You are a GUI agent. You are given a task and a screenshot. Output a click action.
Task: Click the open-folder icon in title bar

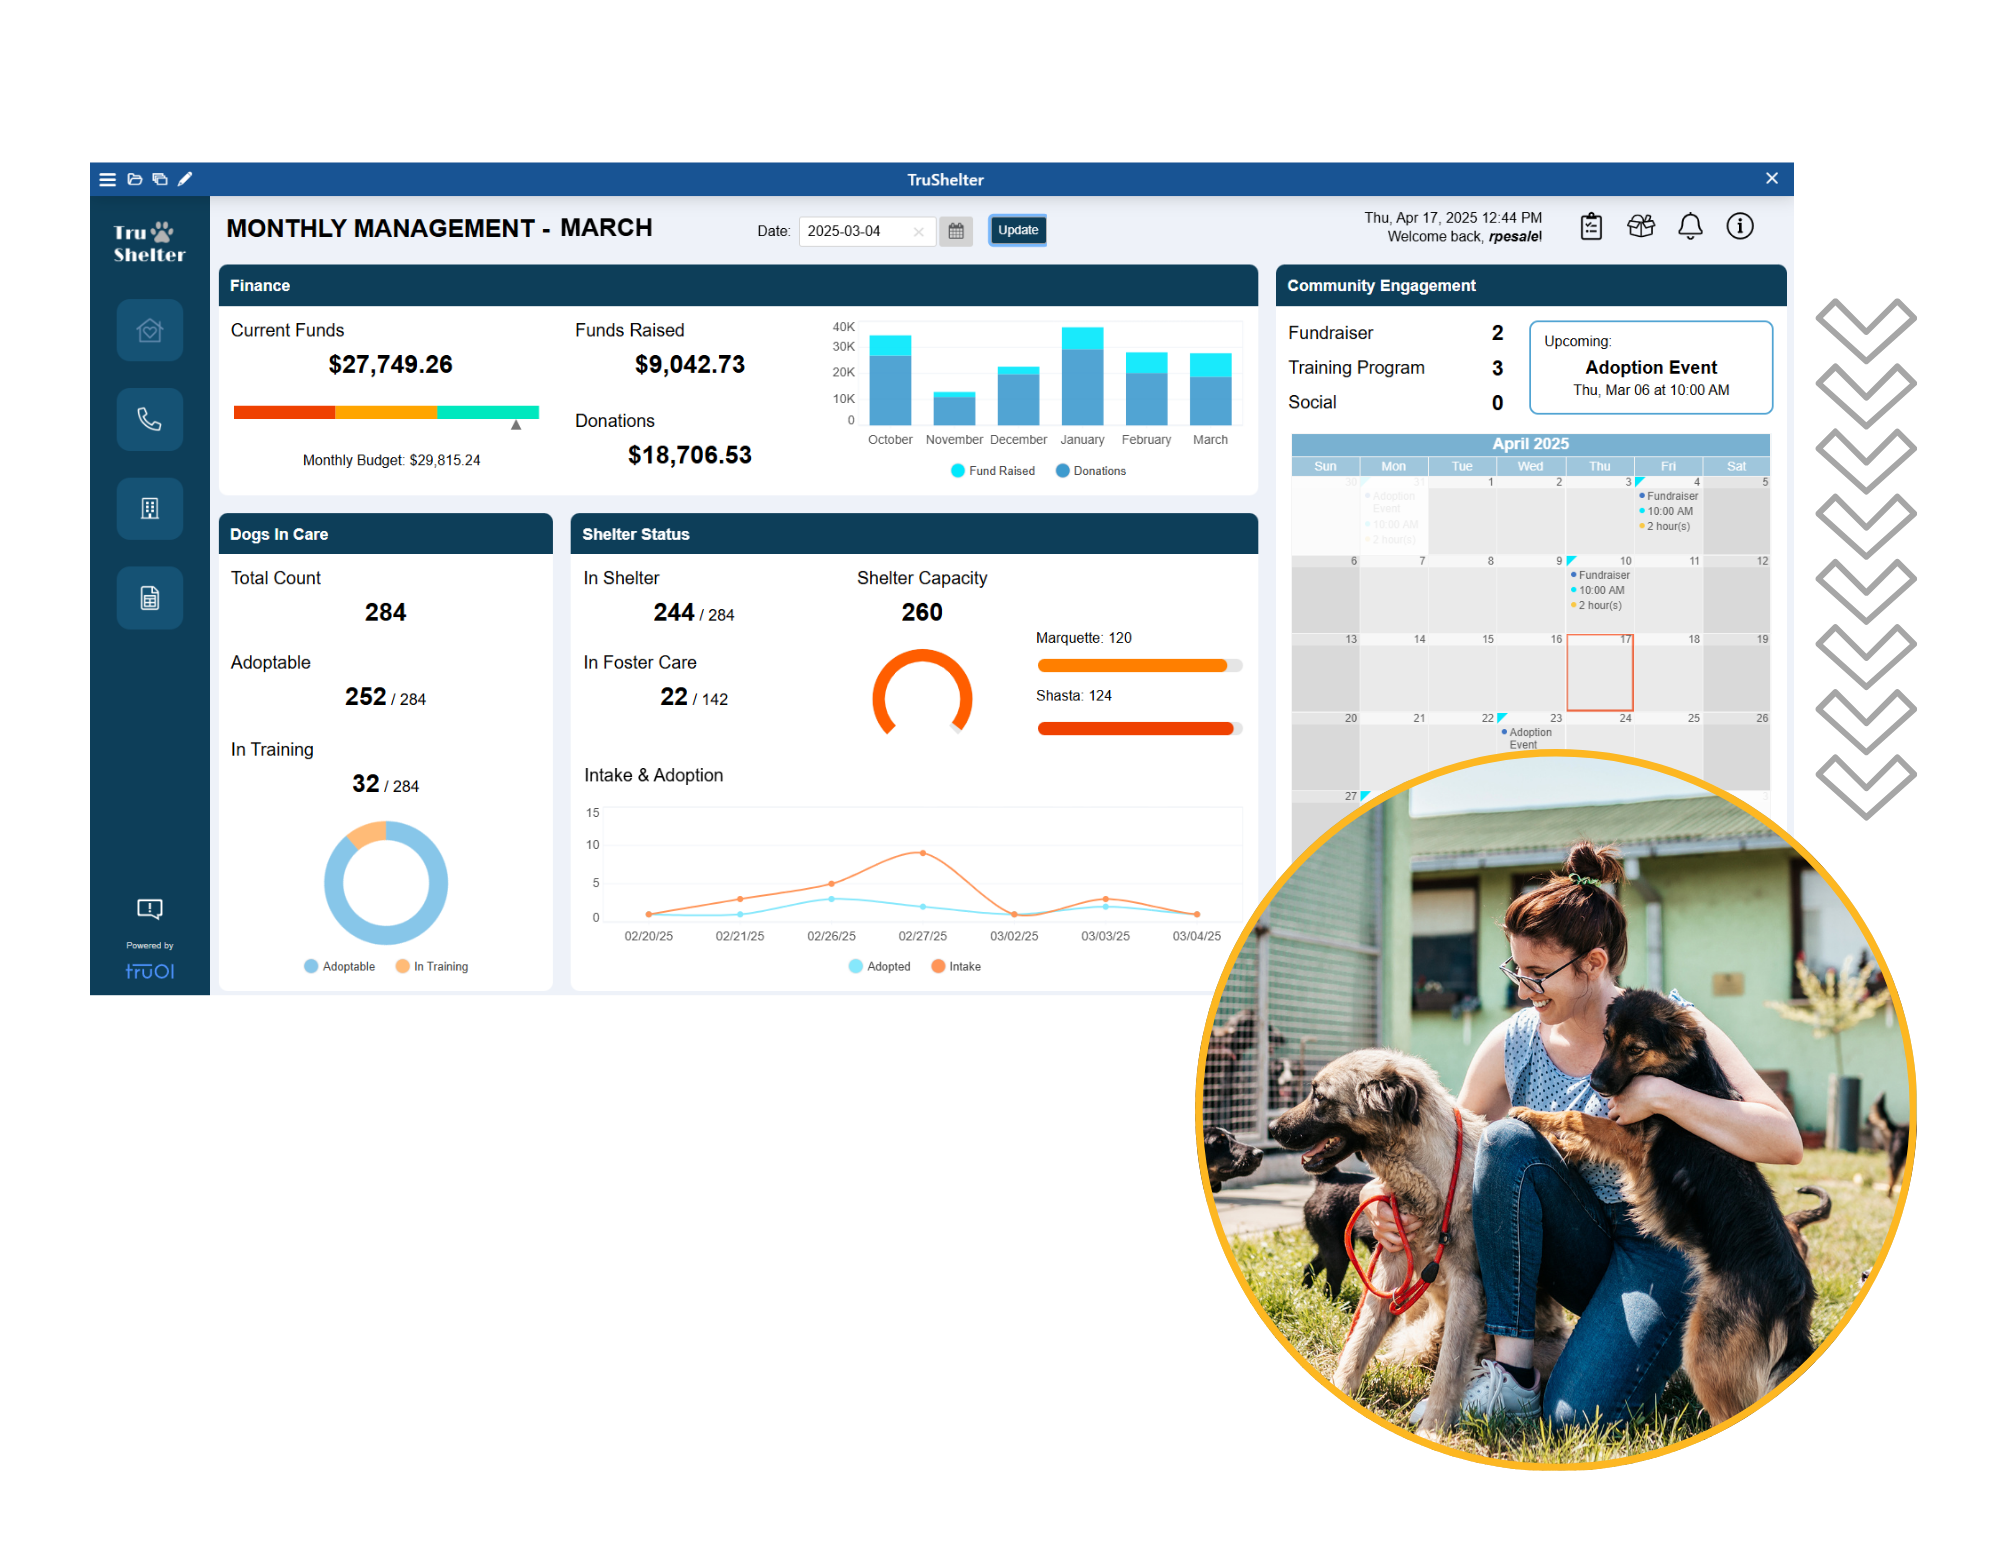pyautogui.click(x=135, y=180)
